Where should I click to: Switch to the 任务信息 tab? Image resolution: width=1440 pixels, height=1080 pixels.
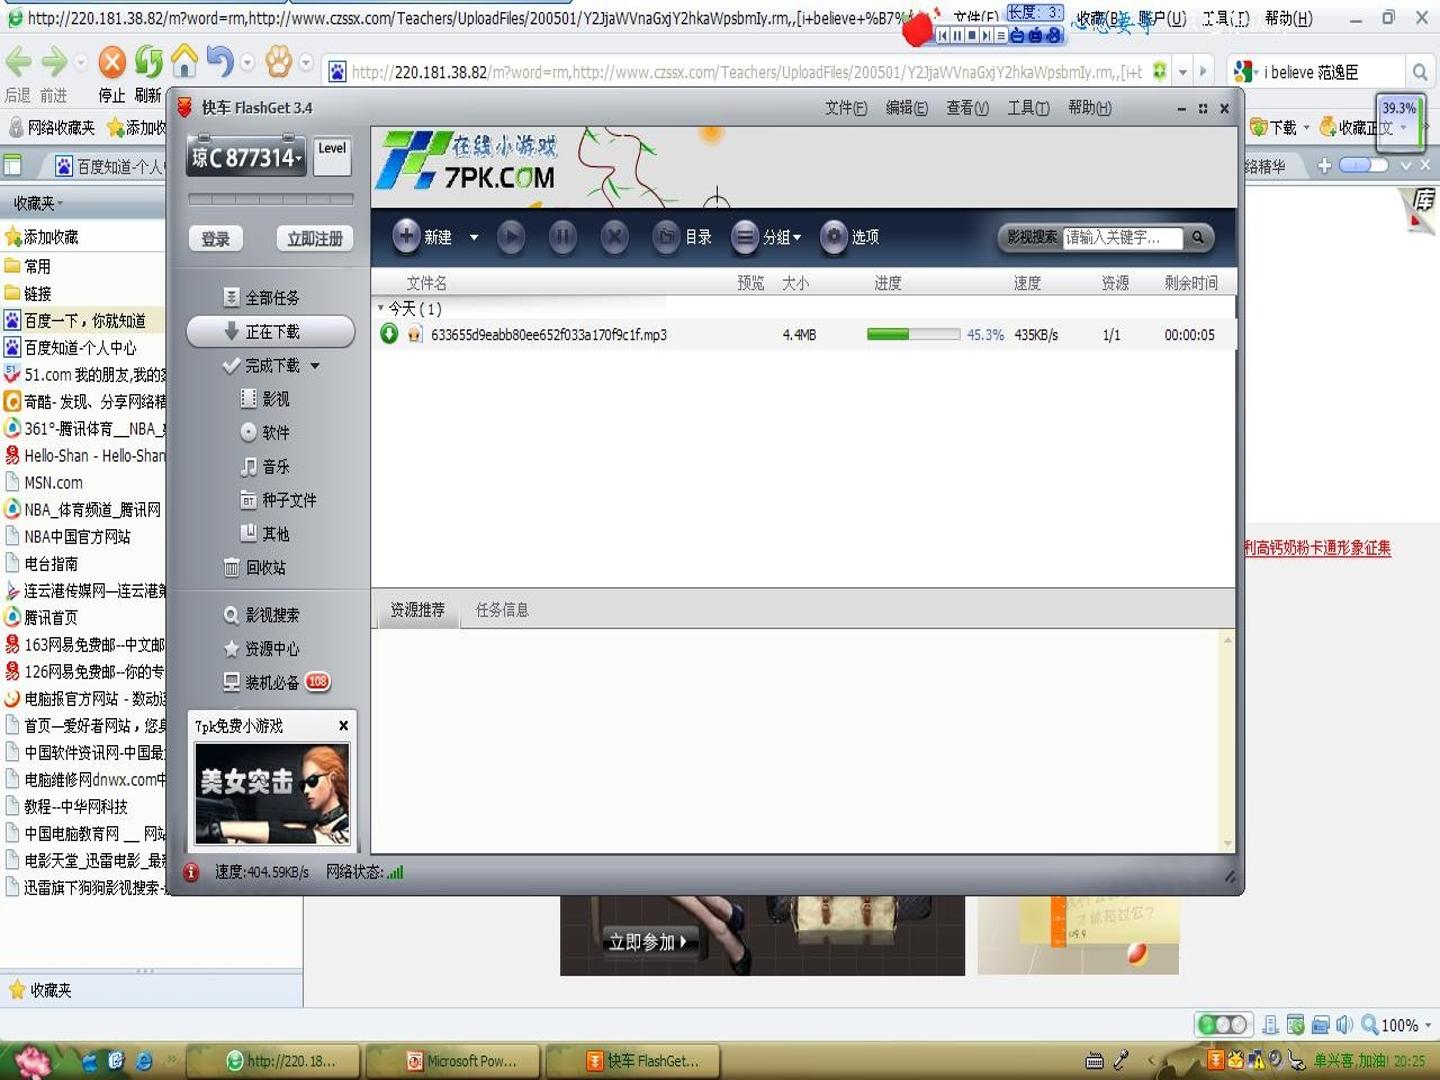coord(502,610)
